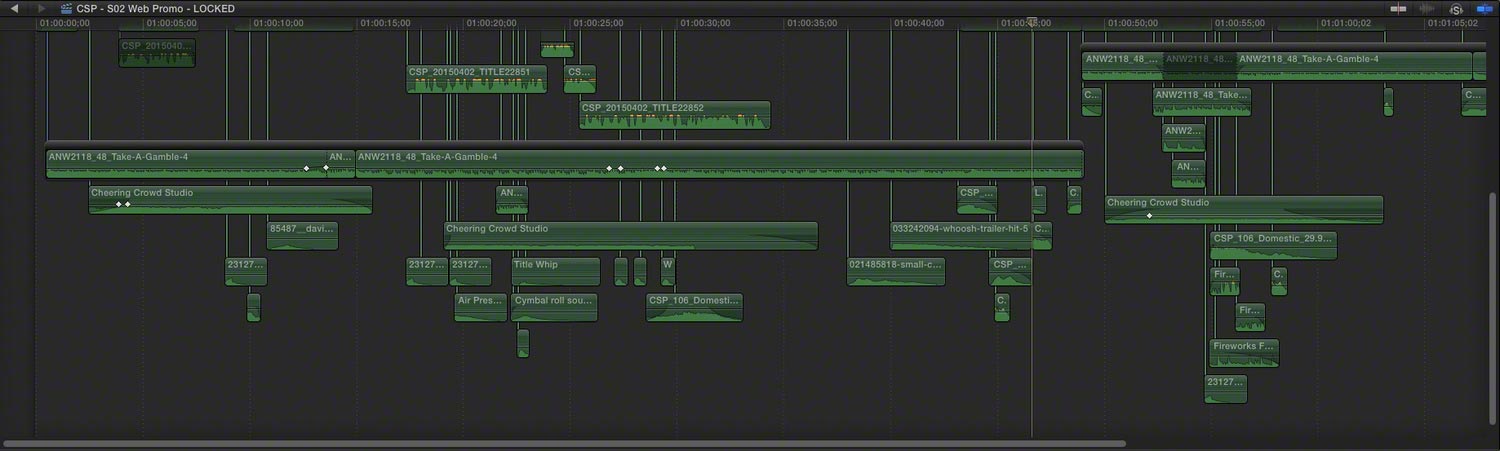The height and width of the screenshot is (451, 1500).
Task: Select the 033242094-whoosh-trailer-hit-5 clip
Action: pos(961,235)
